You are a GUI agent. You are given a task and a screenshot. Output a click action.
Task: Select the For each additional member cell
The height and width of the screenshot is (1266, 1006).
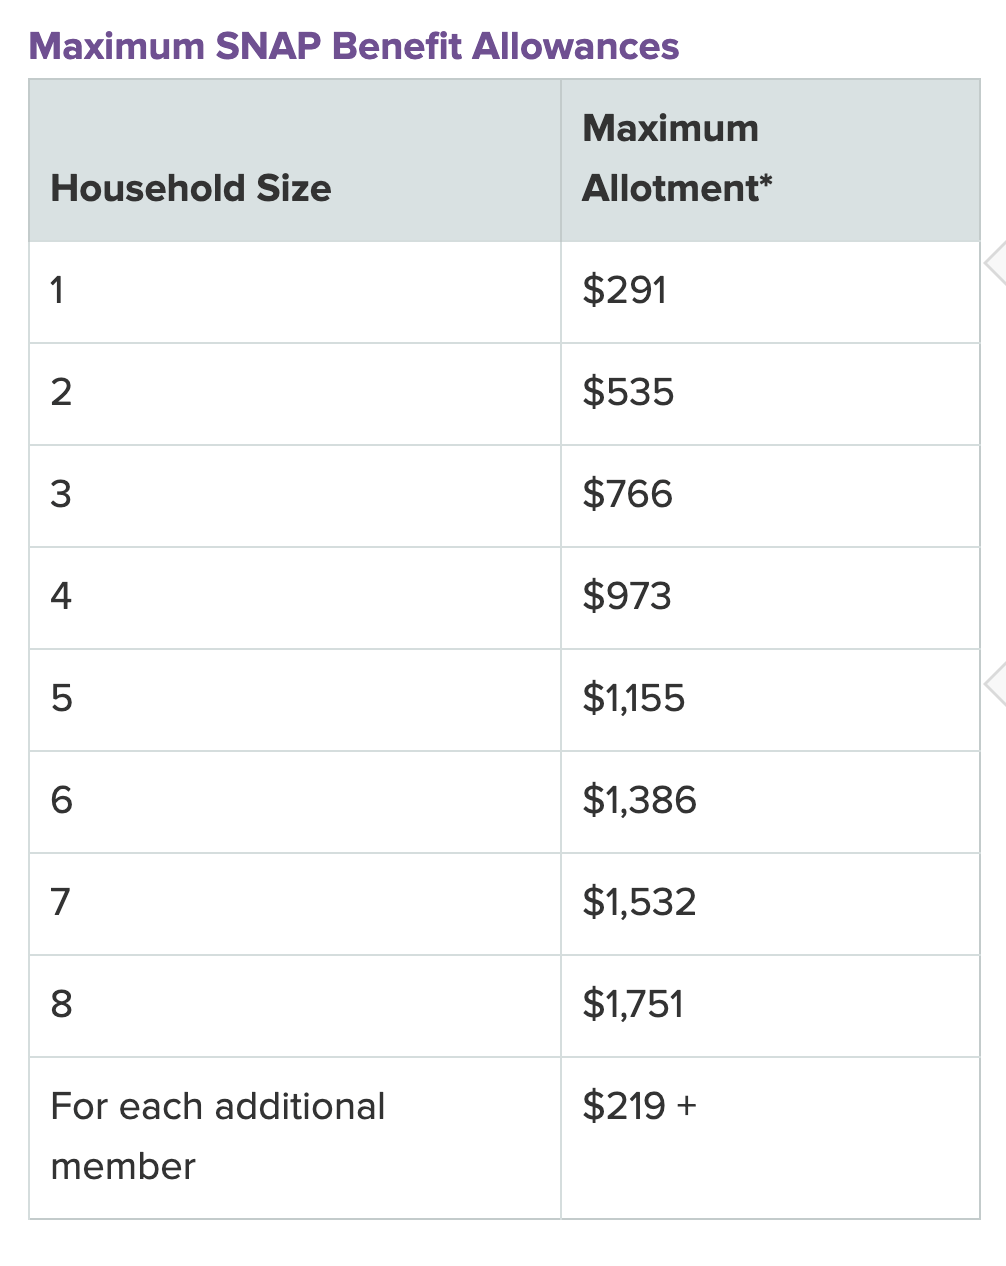(218, 1136)
